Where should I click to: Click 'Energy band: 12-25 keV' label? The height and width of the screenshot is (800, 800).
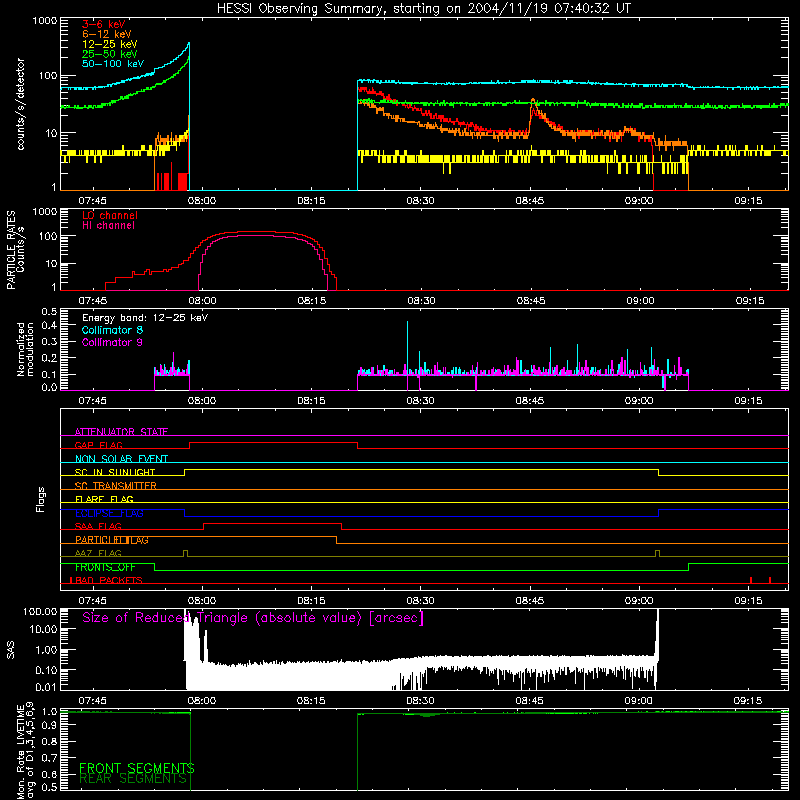click(145, 318)
